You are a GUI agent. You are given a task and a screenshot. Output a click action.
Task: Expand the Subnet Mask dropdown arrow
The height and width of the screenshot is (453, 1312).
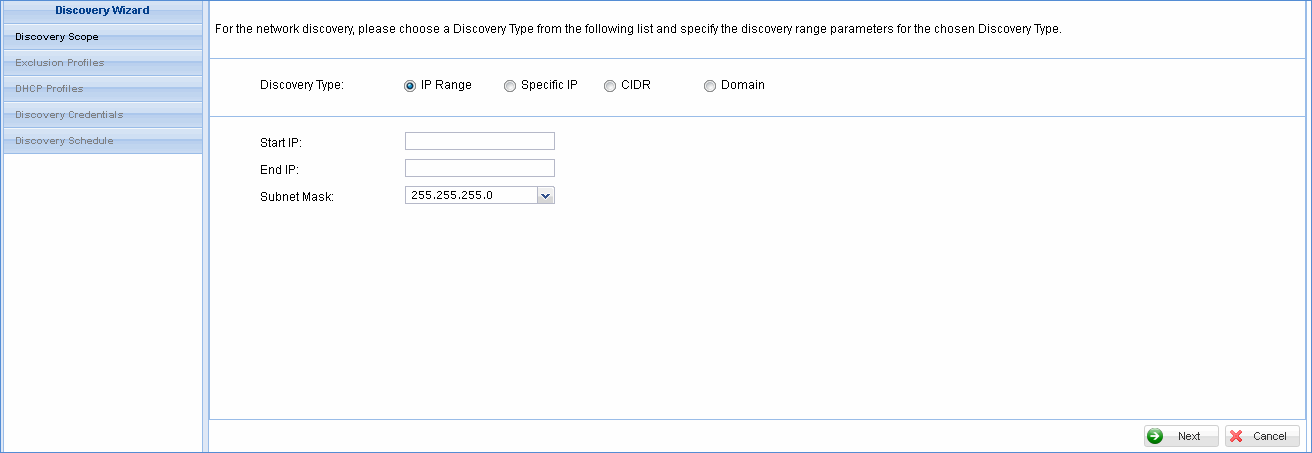click(545, 196)
